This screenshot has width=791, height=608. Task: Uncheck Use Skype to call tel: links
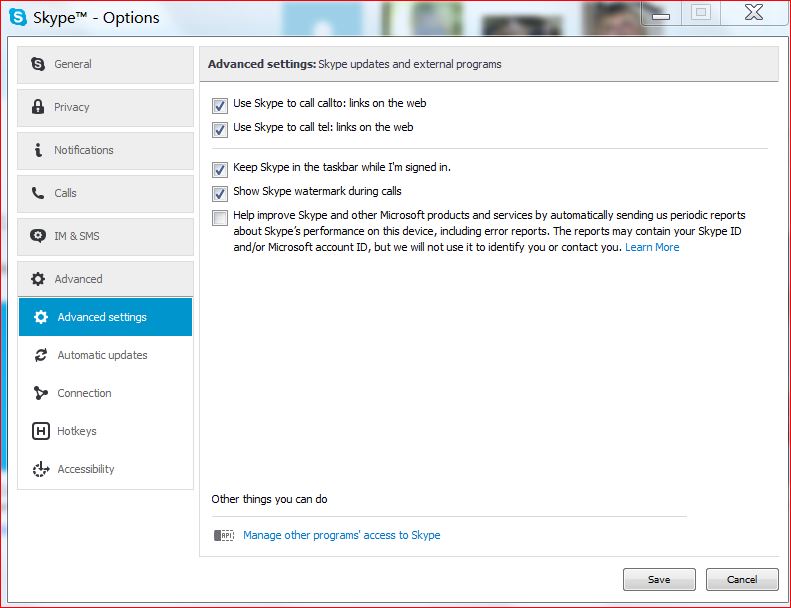tap(219, 130)
